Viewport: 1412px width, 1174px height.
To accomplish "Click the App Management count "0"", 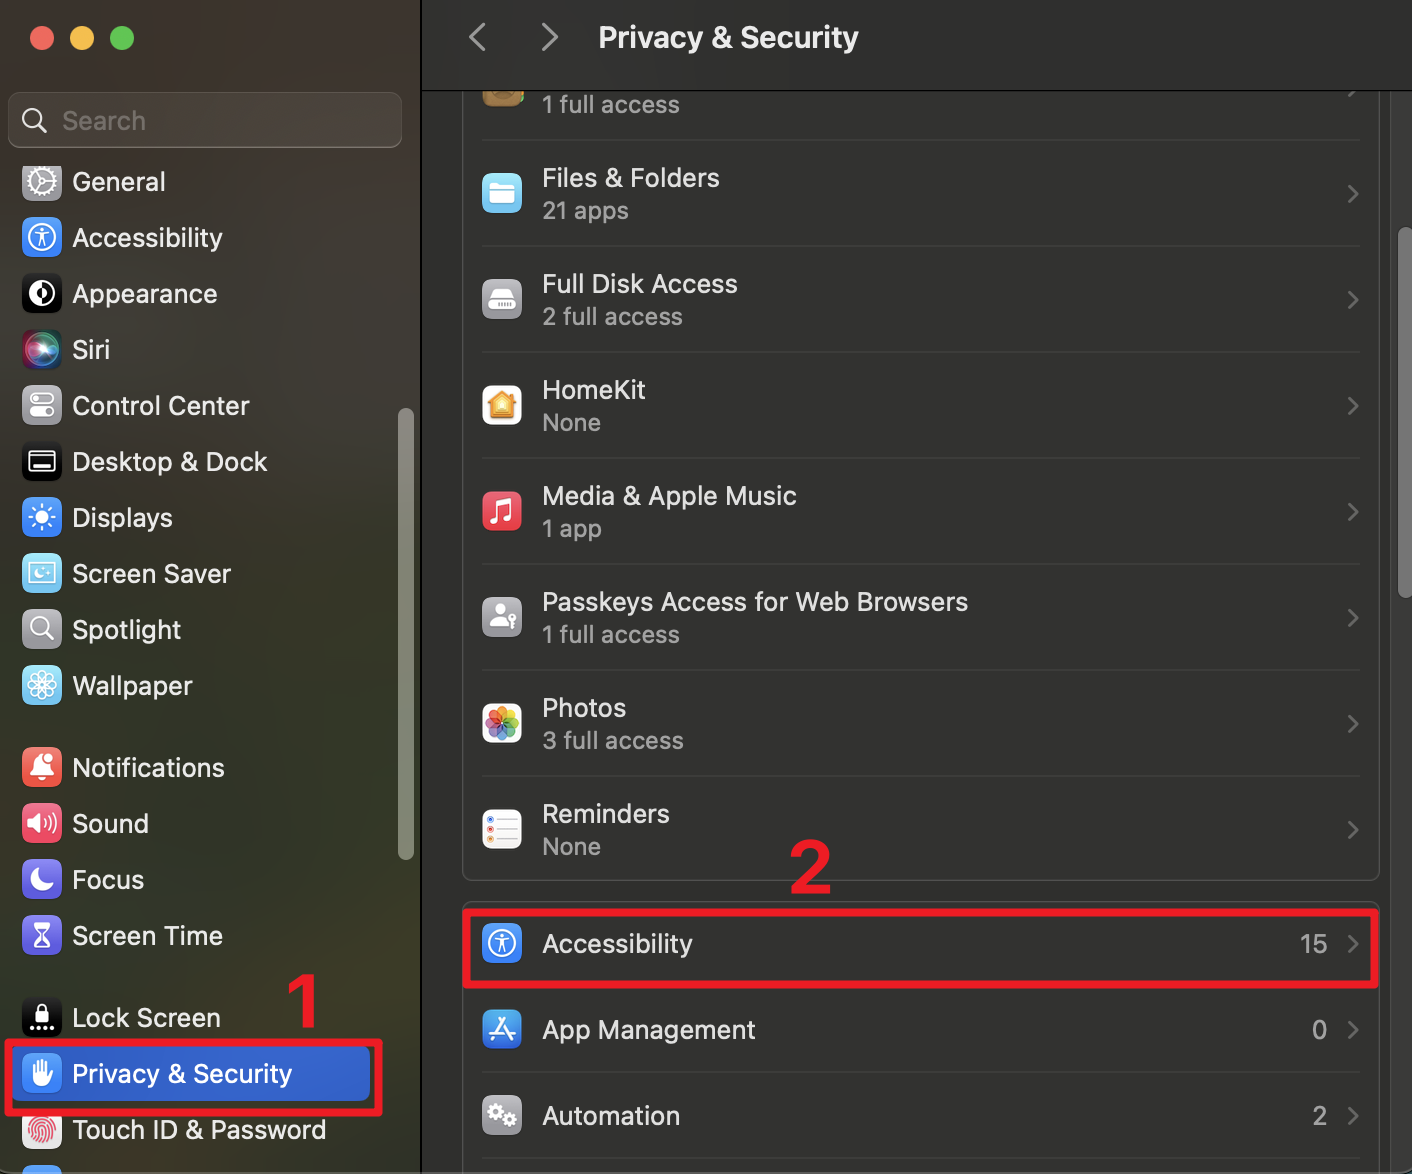I will click(x=1320, y=1030).
